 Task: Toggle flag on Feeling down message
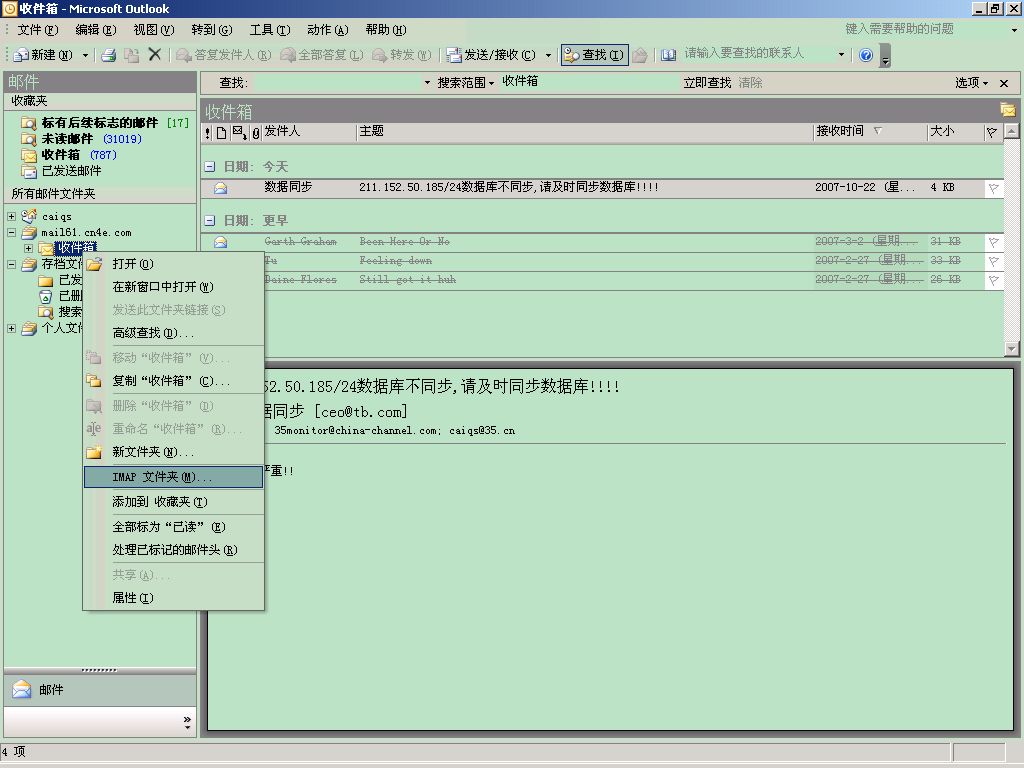[x=993, y=261]
